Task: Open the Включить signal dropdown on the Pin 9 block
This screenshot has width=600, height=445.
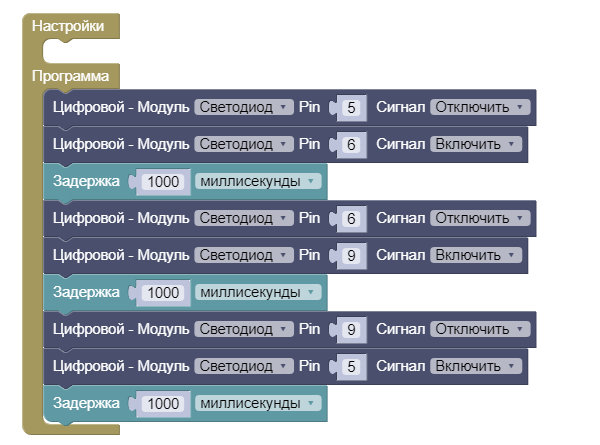Action: [x=474, y=255]
